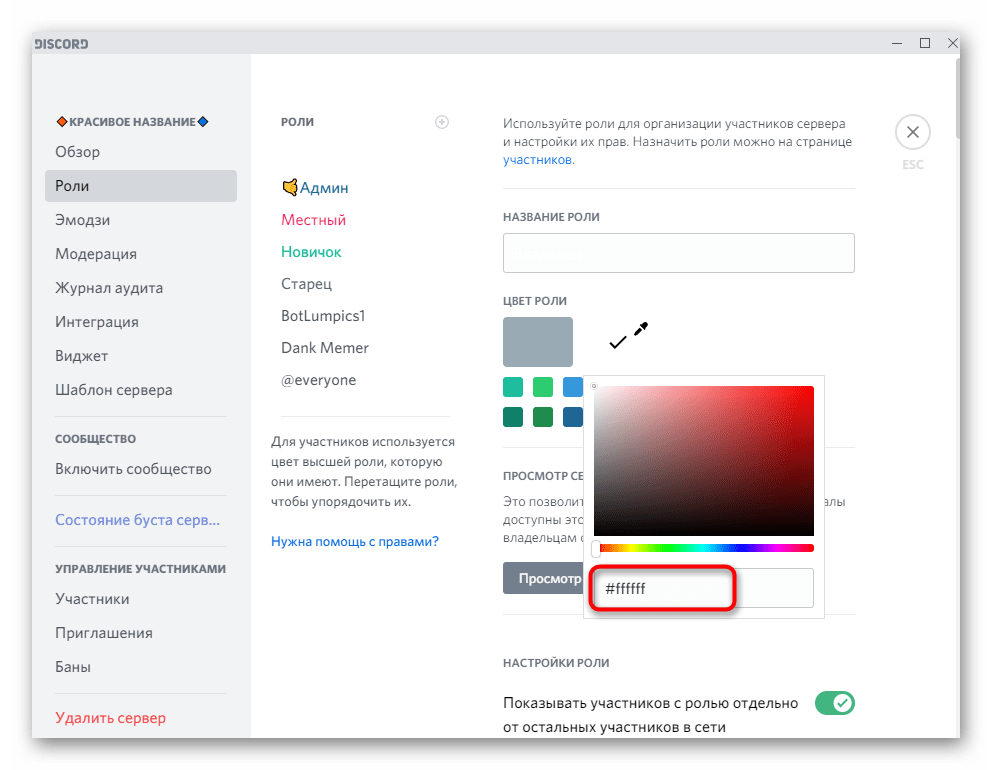Select the default gray color swatch
The height and width of the screenshot is (770, 992).
tap(538, 342)
